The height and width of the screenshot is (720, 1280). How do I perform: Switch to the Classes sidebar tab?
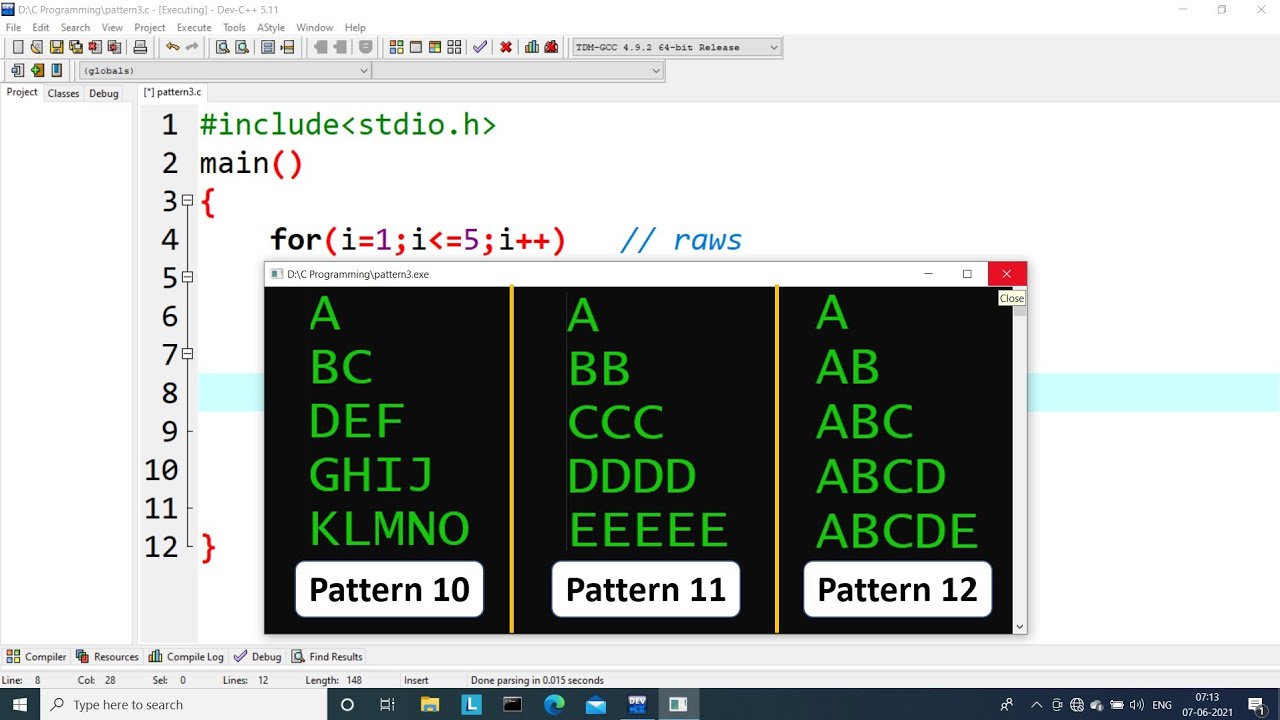(x=63, y=93)
